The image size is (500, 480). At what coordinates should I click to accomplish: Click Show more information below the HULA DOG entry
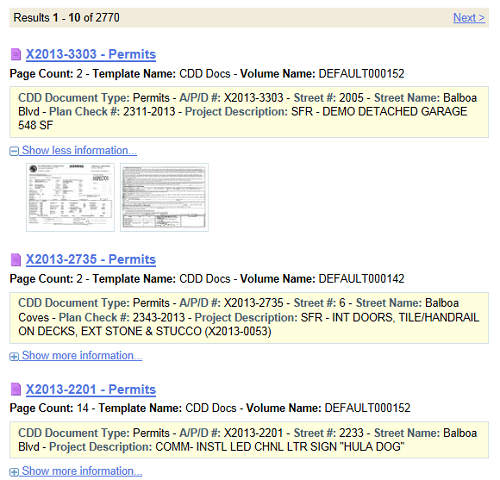(x=82, y=471)
